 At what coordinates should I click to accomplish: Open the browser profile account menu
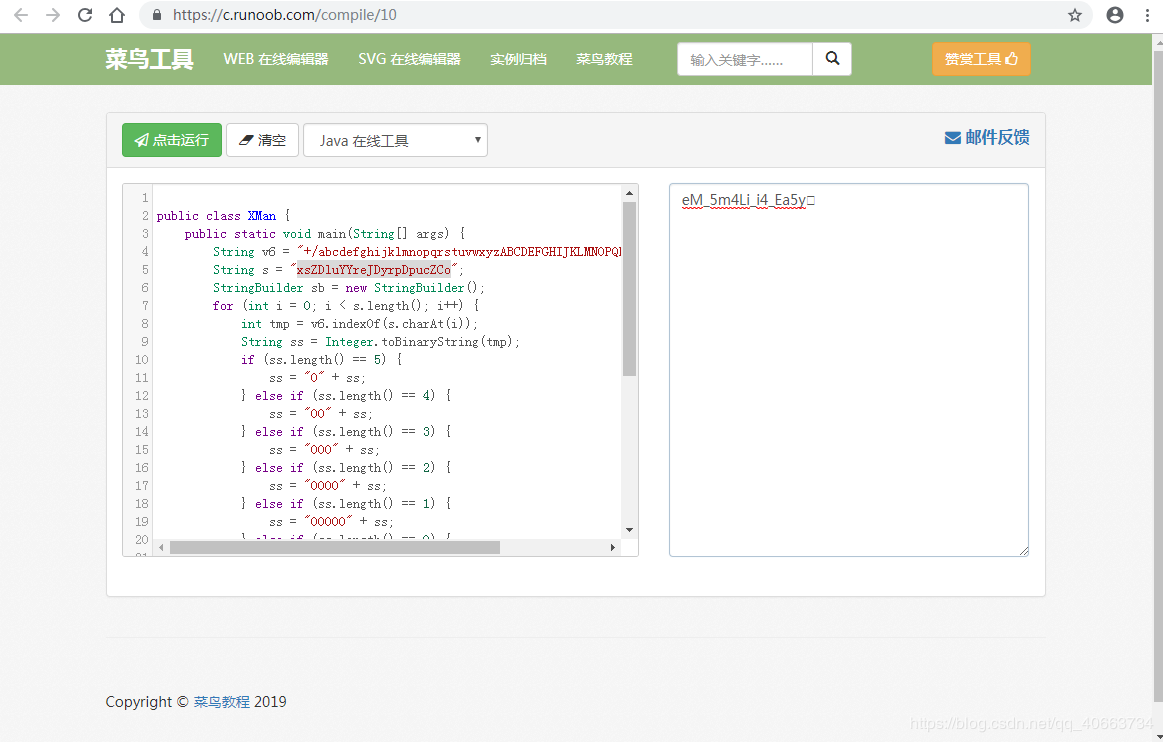tap(1115, 15)
